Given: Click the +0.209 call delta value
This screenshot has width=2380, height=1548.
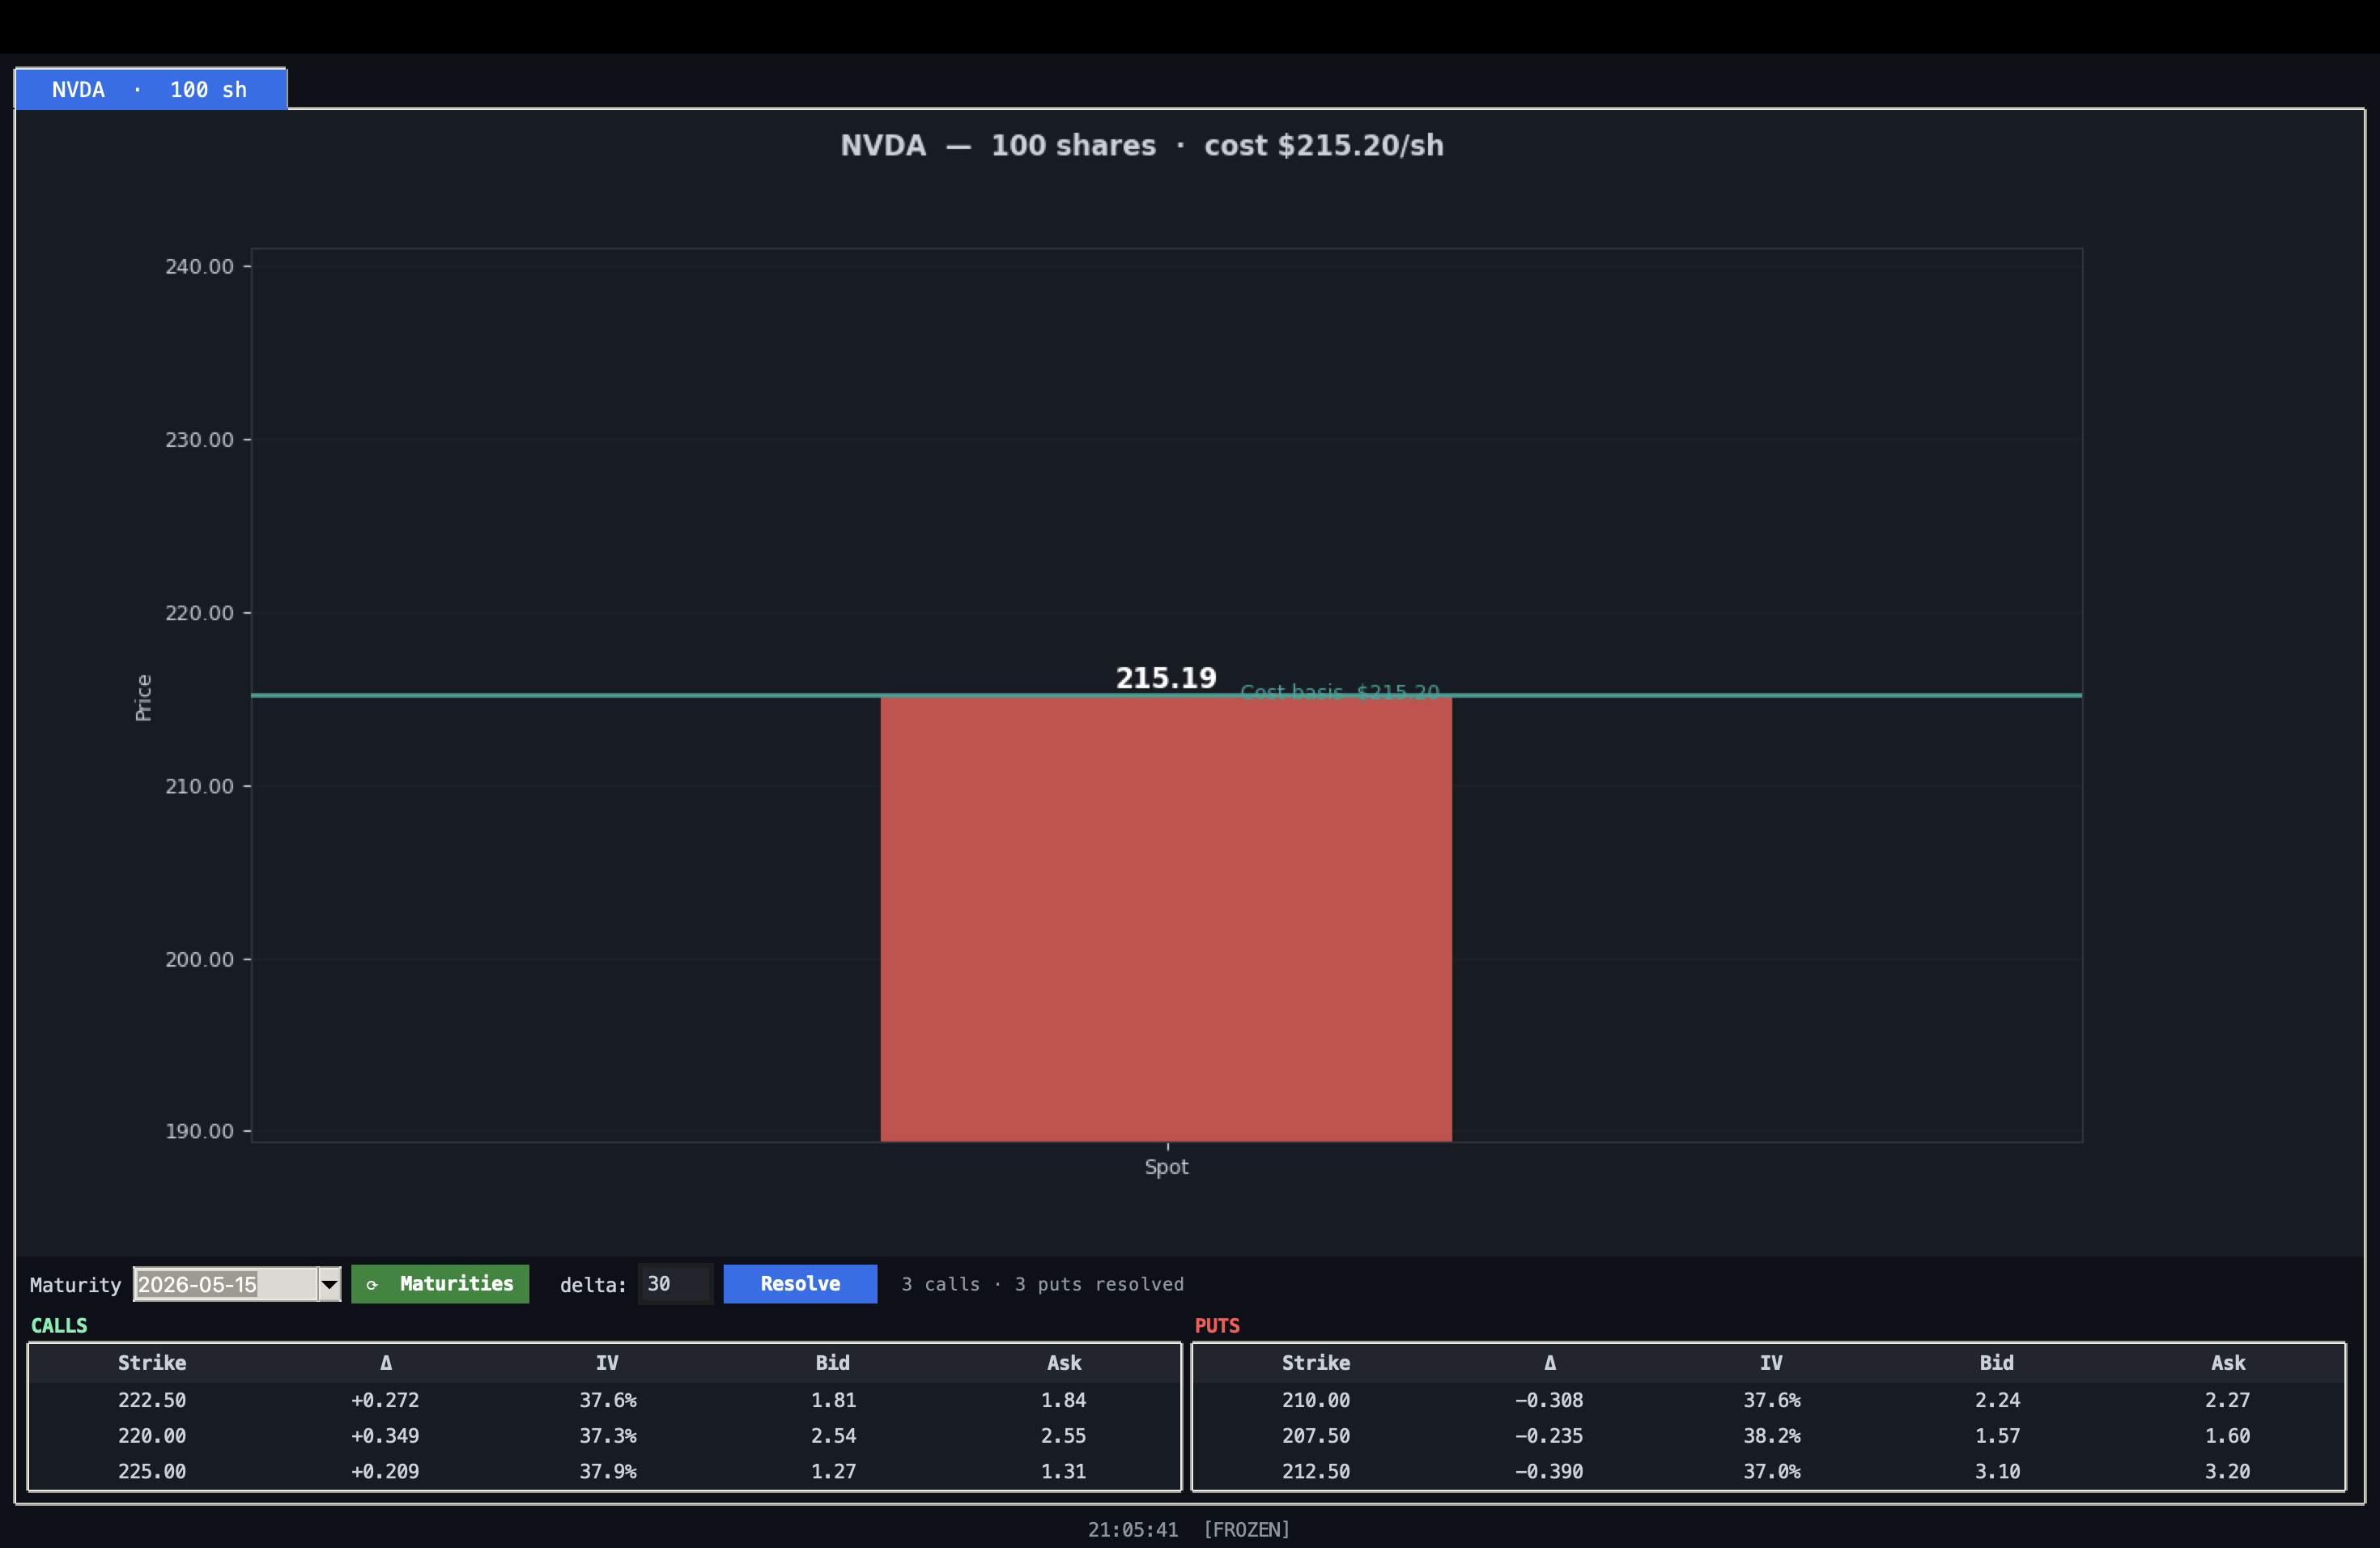Looking at the screenshot, I should click(385, 1471).
